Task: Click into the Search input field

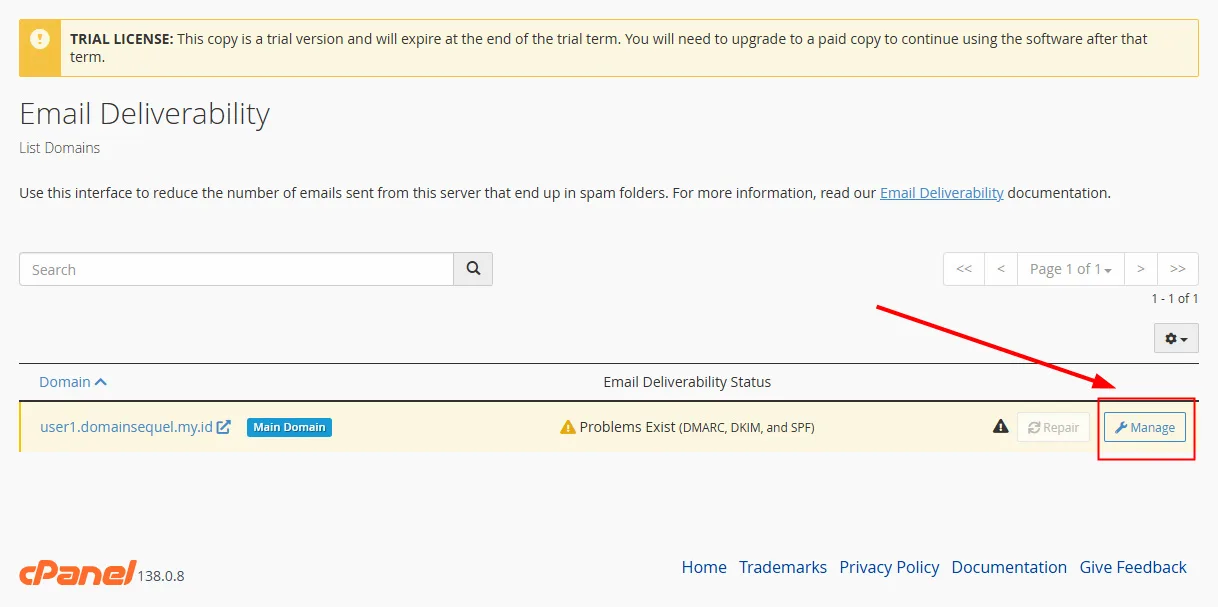Action: 236,269
